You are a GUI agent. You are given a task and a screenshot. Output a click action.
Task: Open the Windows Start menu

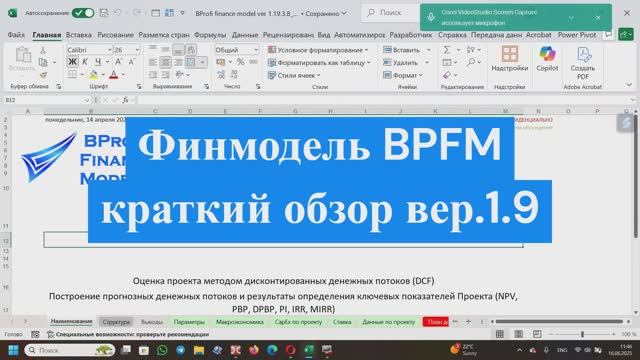tap(13, 350)
